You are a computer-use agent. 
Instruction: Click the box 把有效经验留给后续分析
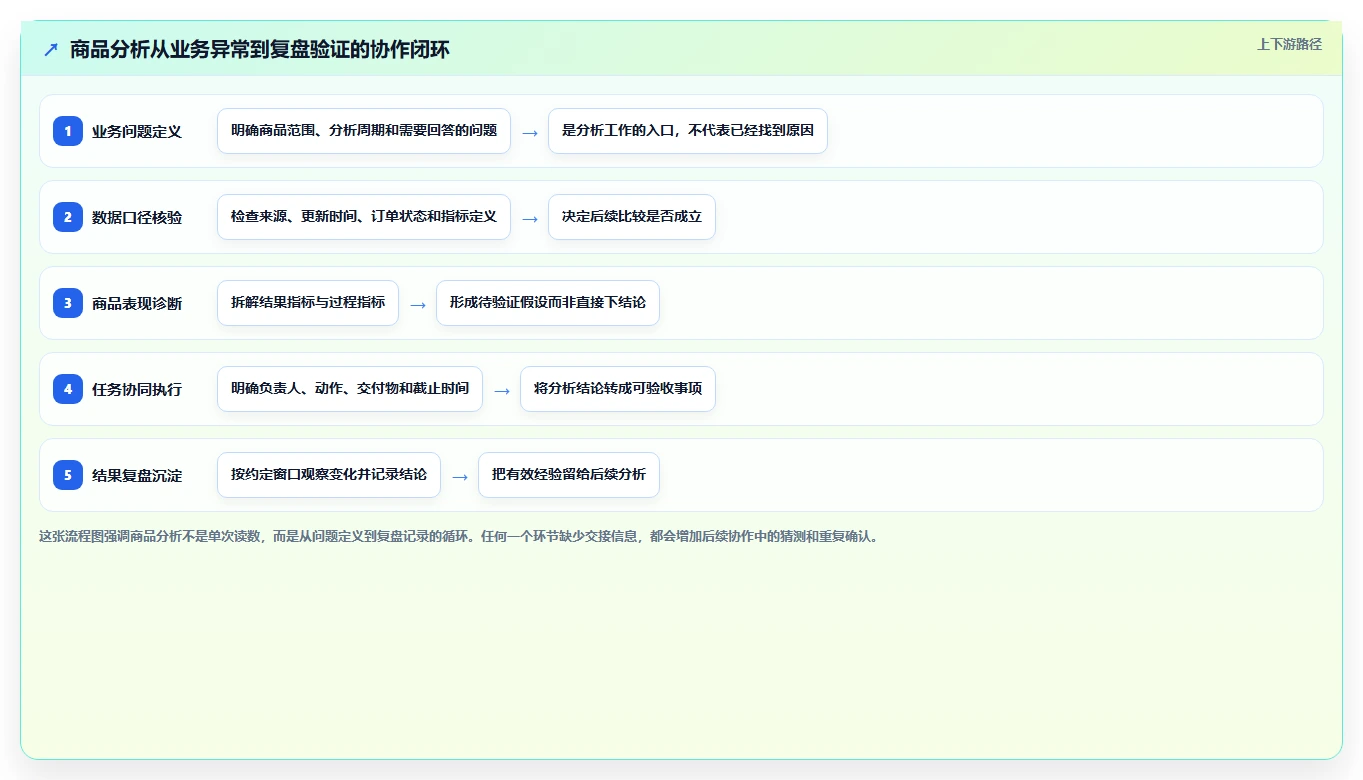coord(569,475)
